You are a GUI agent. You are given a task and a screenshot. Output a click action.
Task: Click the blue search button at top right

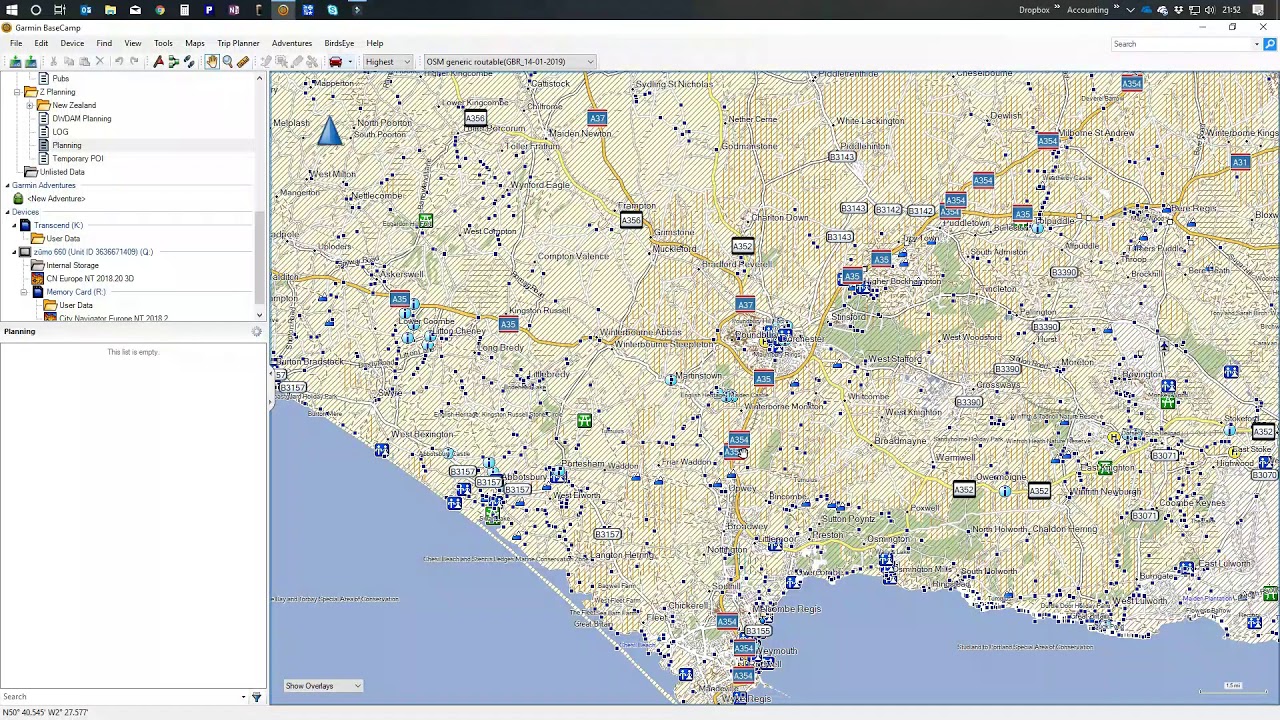1270,44
